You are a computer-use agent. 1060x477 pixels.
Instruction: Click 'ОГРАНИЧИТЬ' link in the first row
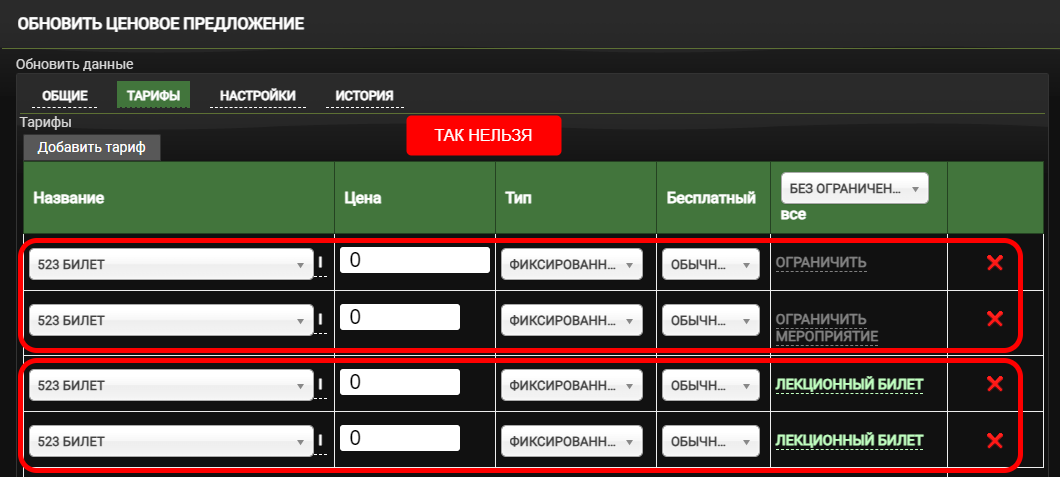pyautogui.click(x=821, y=263)
